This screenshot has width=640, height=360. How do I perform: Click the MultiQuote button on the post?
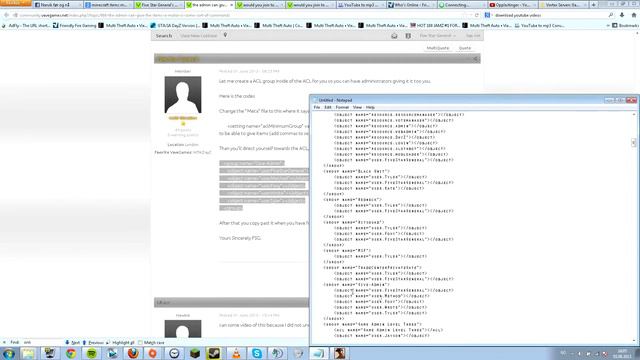coord(438,48)
